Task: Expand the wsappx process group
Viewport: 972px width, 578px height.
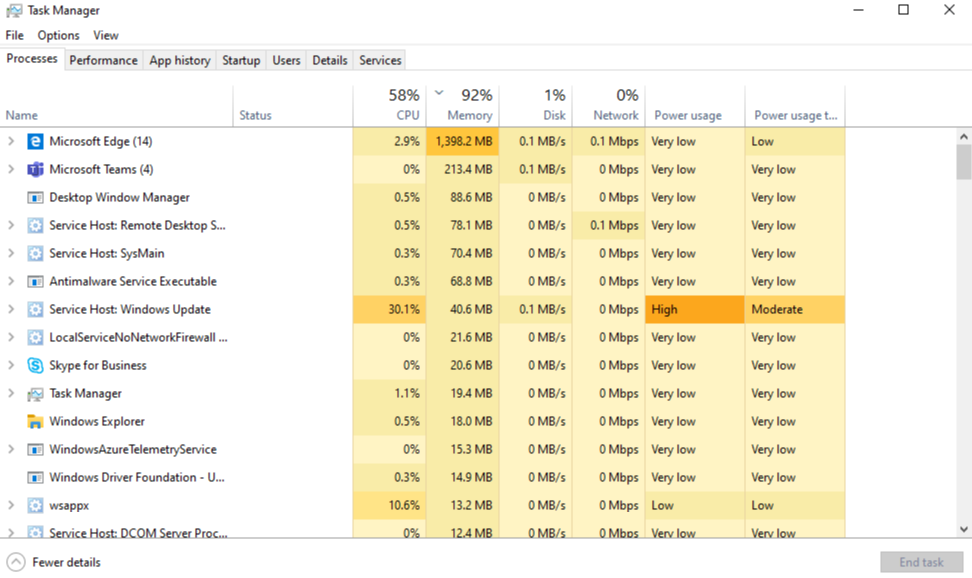Action: coord(11,505)
